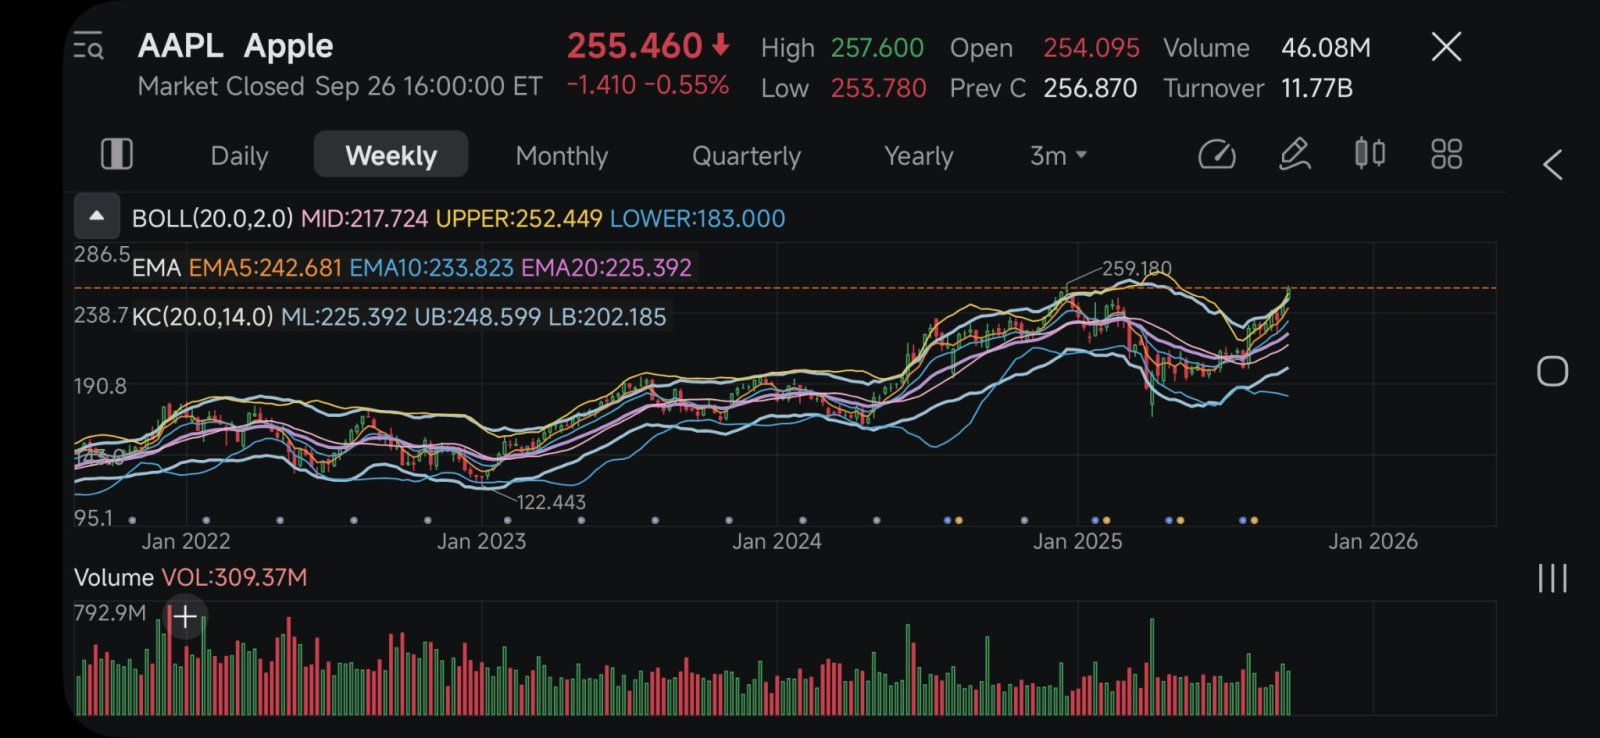This screenshot has width=1600, height=738.
Task: Select the pencil drawing tool
Action: (1294, 155)
